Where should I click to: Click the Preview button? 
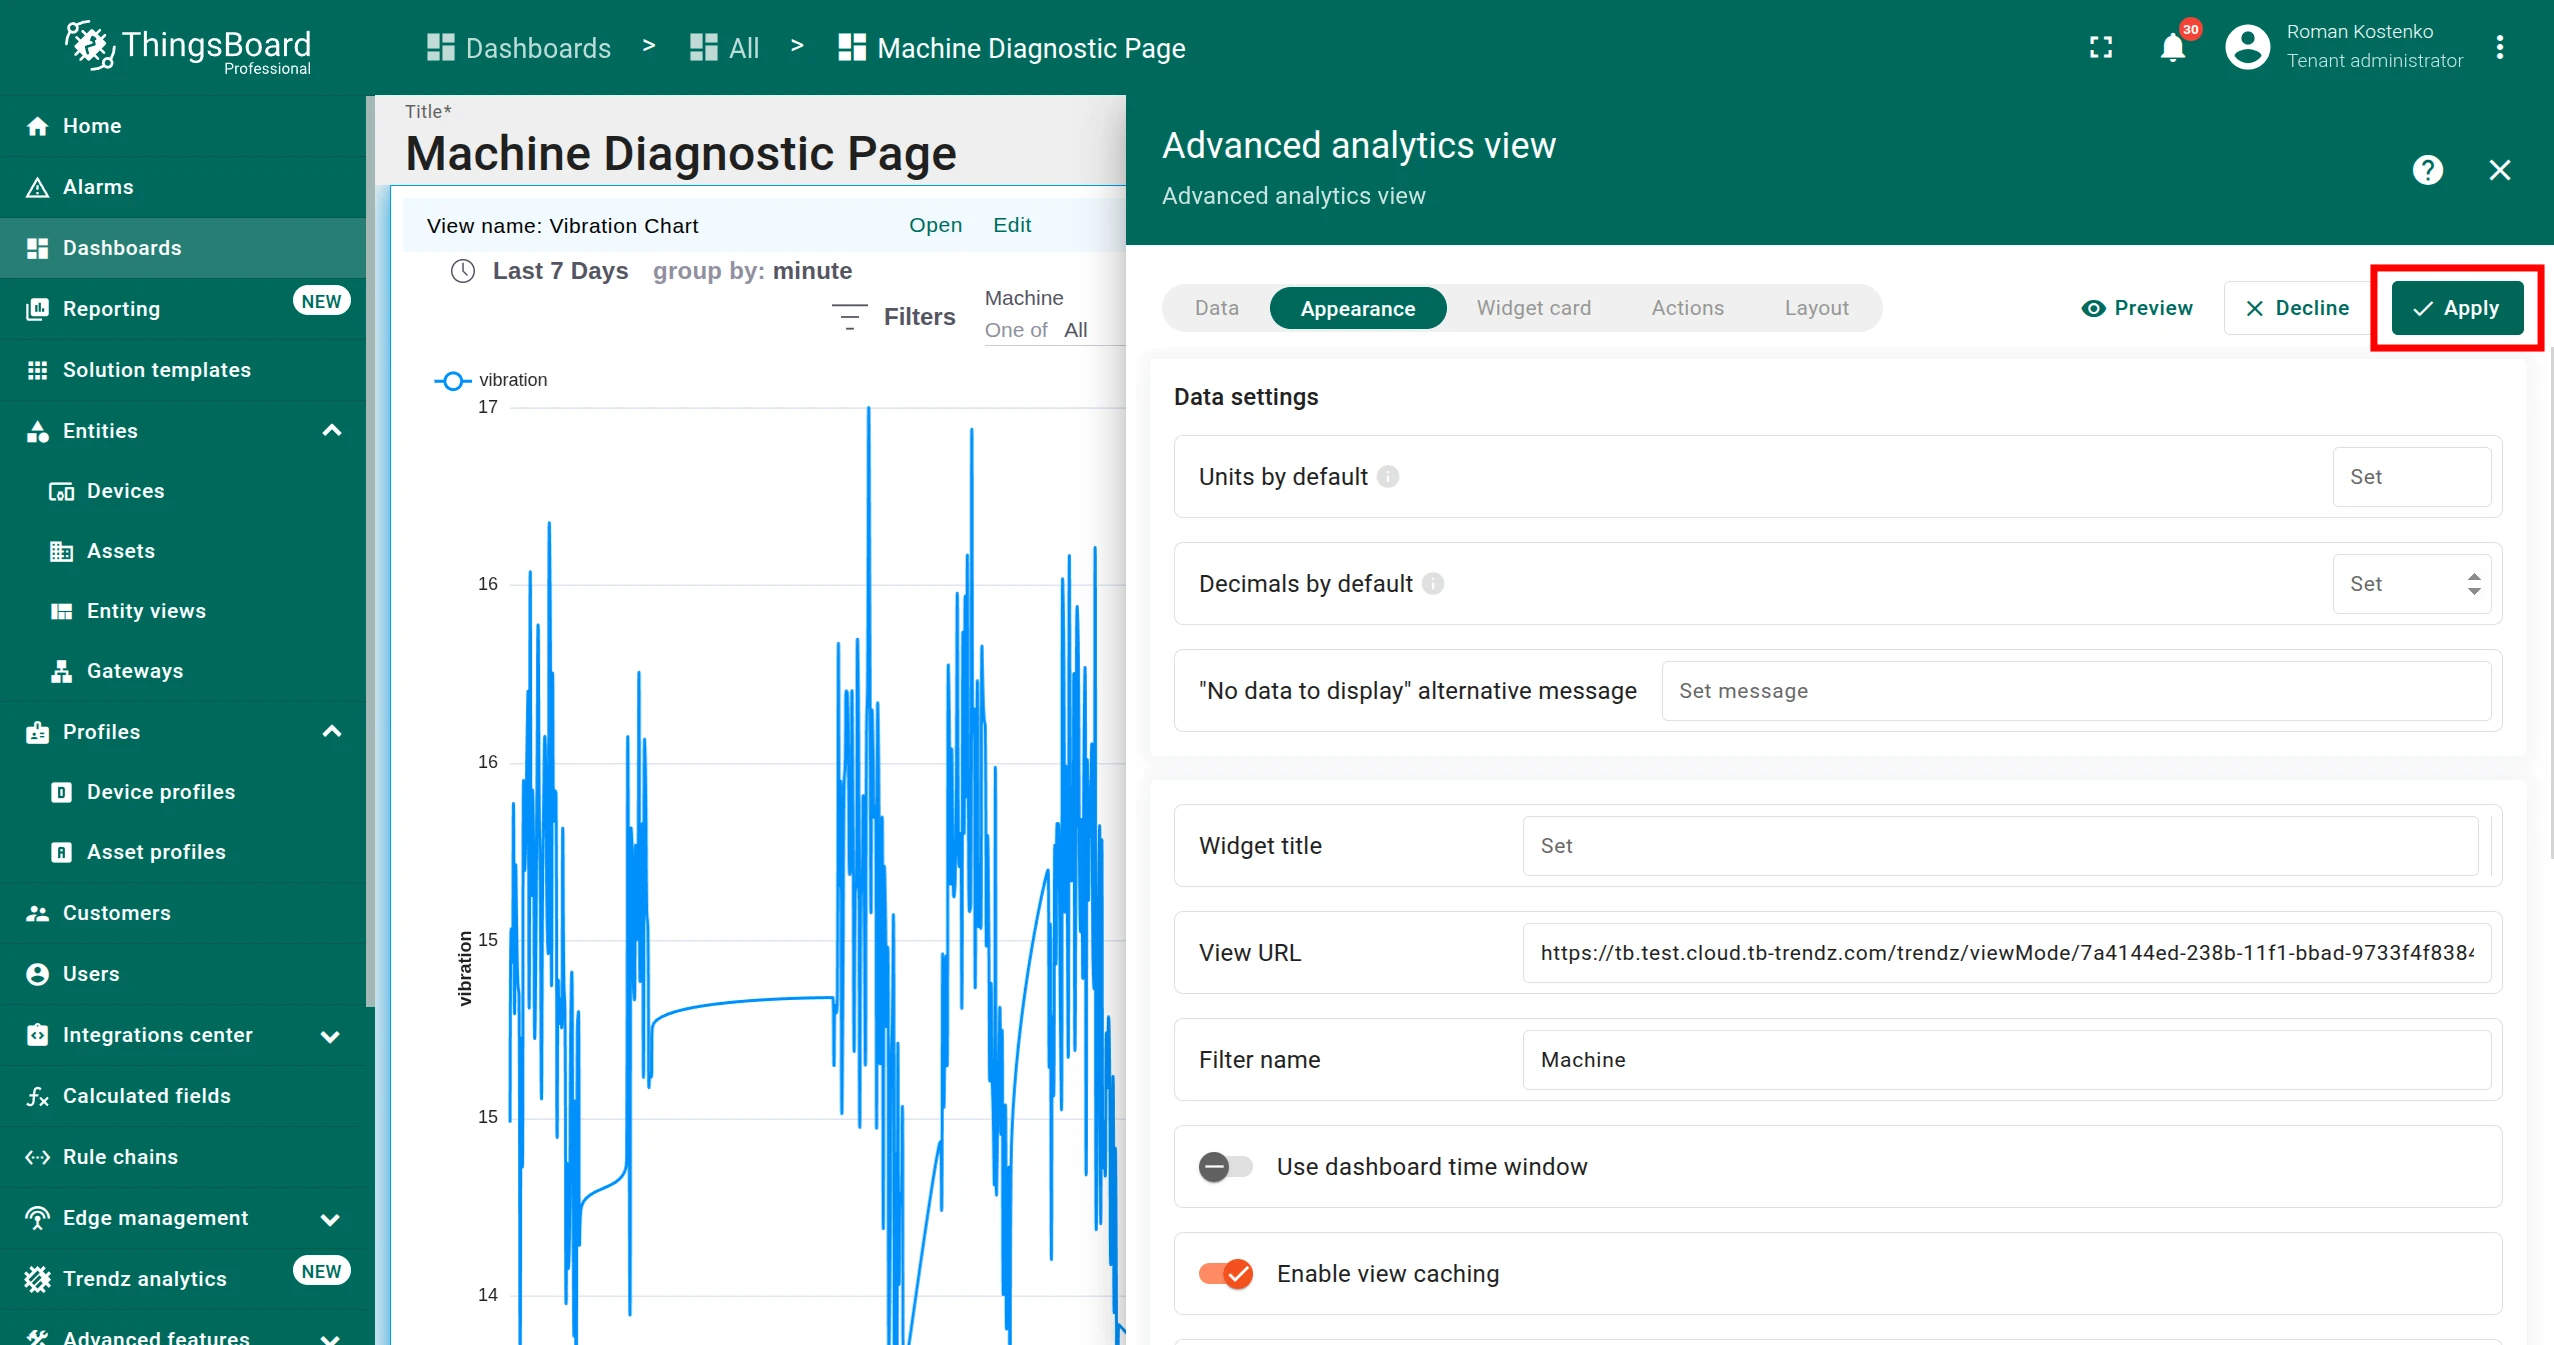pos(2137,308)
